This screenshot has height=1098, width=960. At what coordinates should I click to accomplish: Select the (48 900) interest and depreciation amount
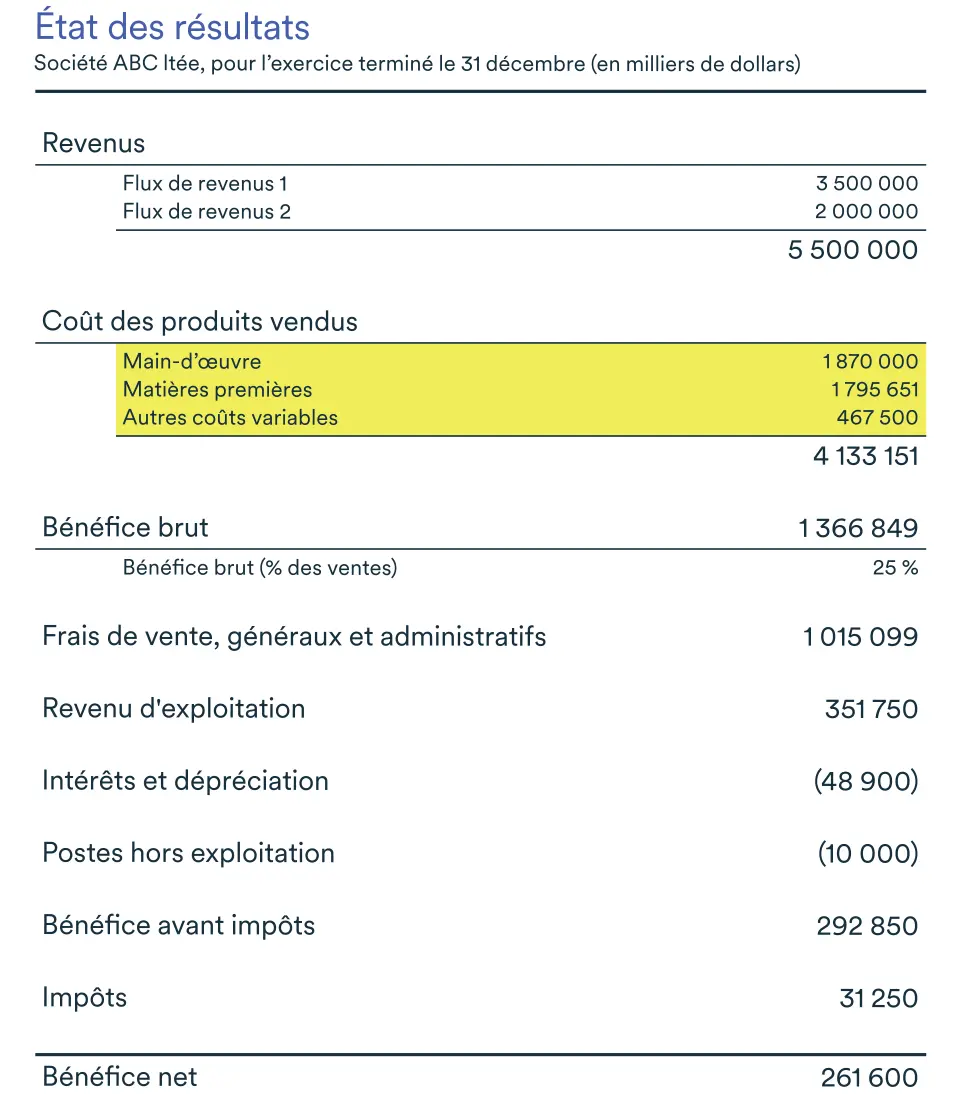click(x=866, y=781)
